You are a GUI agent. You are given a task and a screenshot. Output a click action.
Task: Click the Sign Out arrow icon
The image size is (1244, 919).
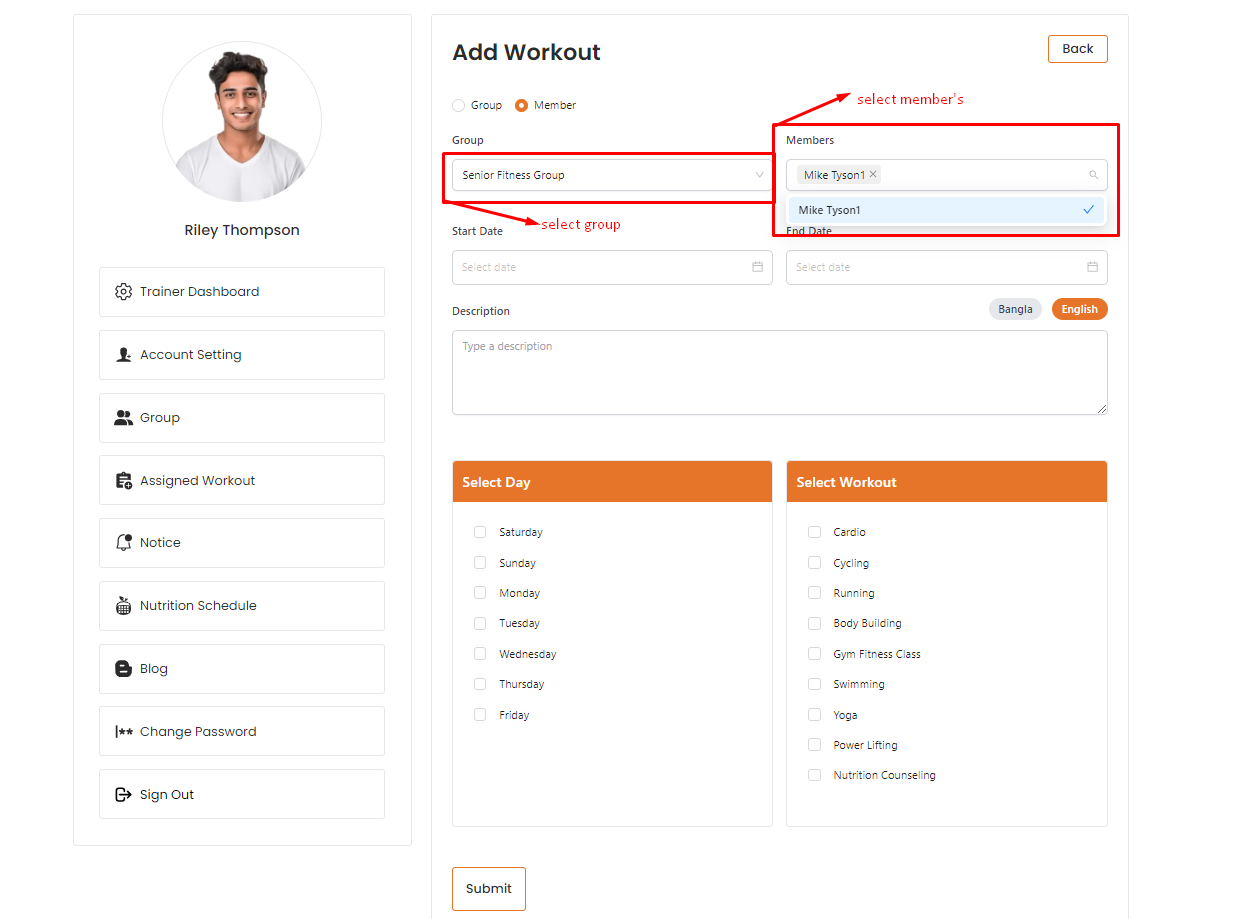point(124,795)
